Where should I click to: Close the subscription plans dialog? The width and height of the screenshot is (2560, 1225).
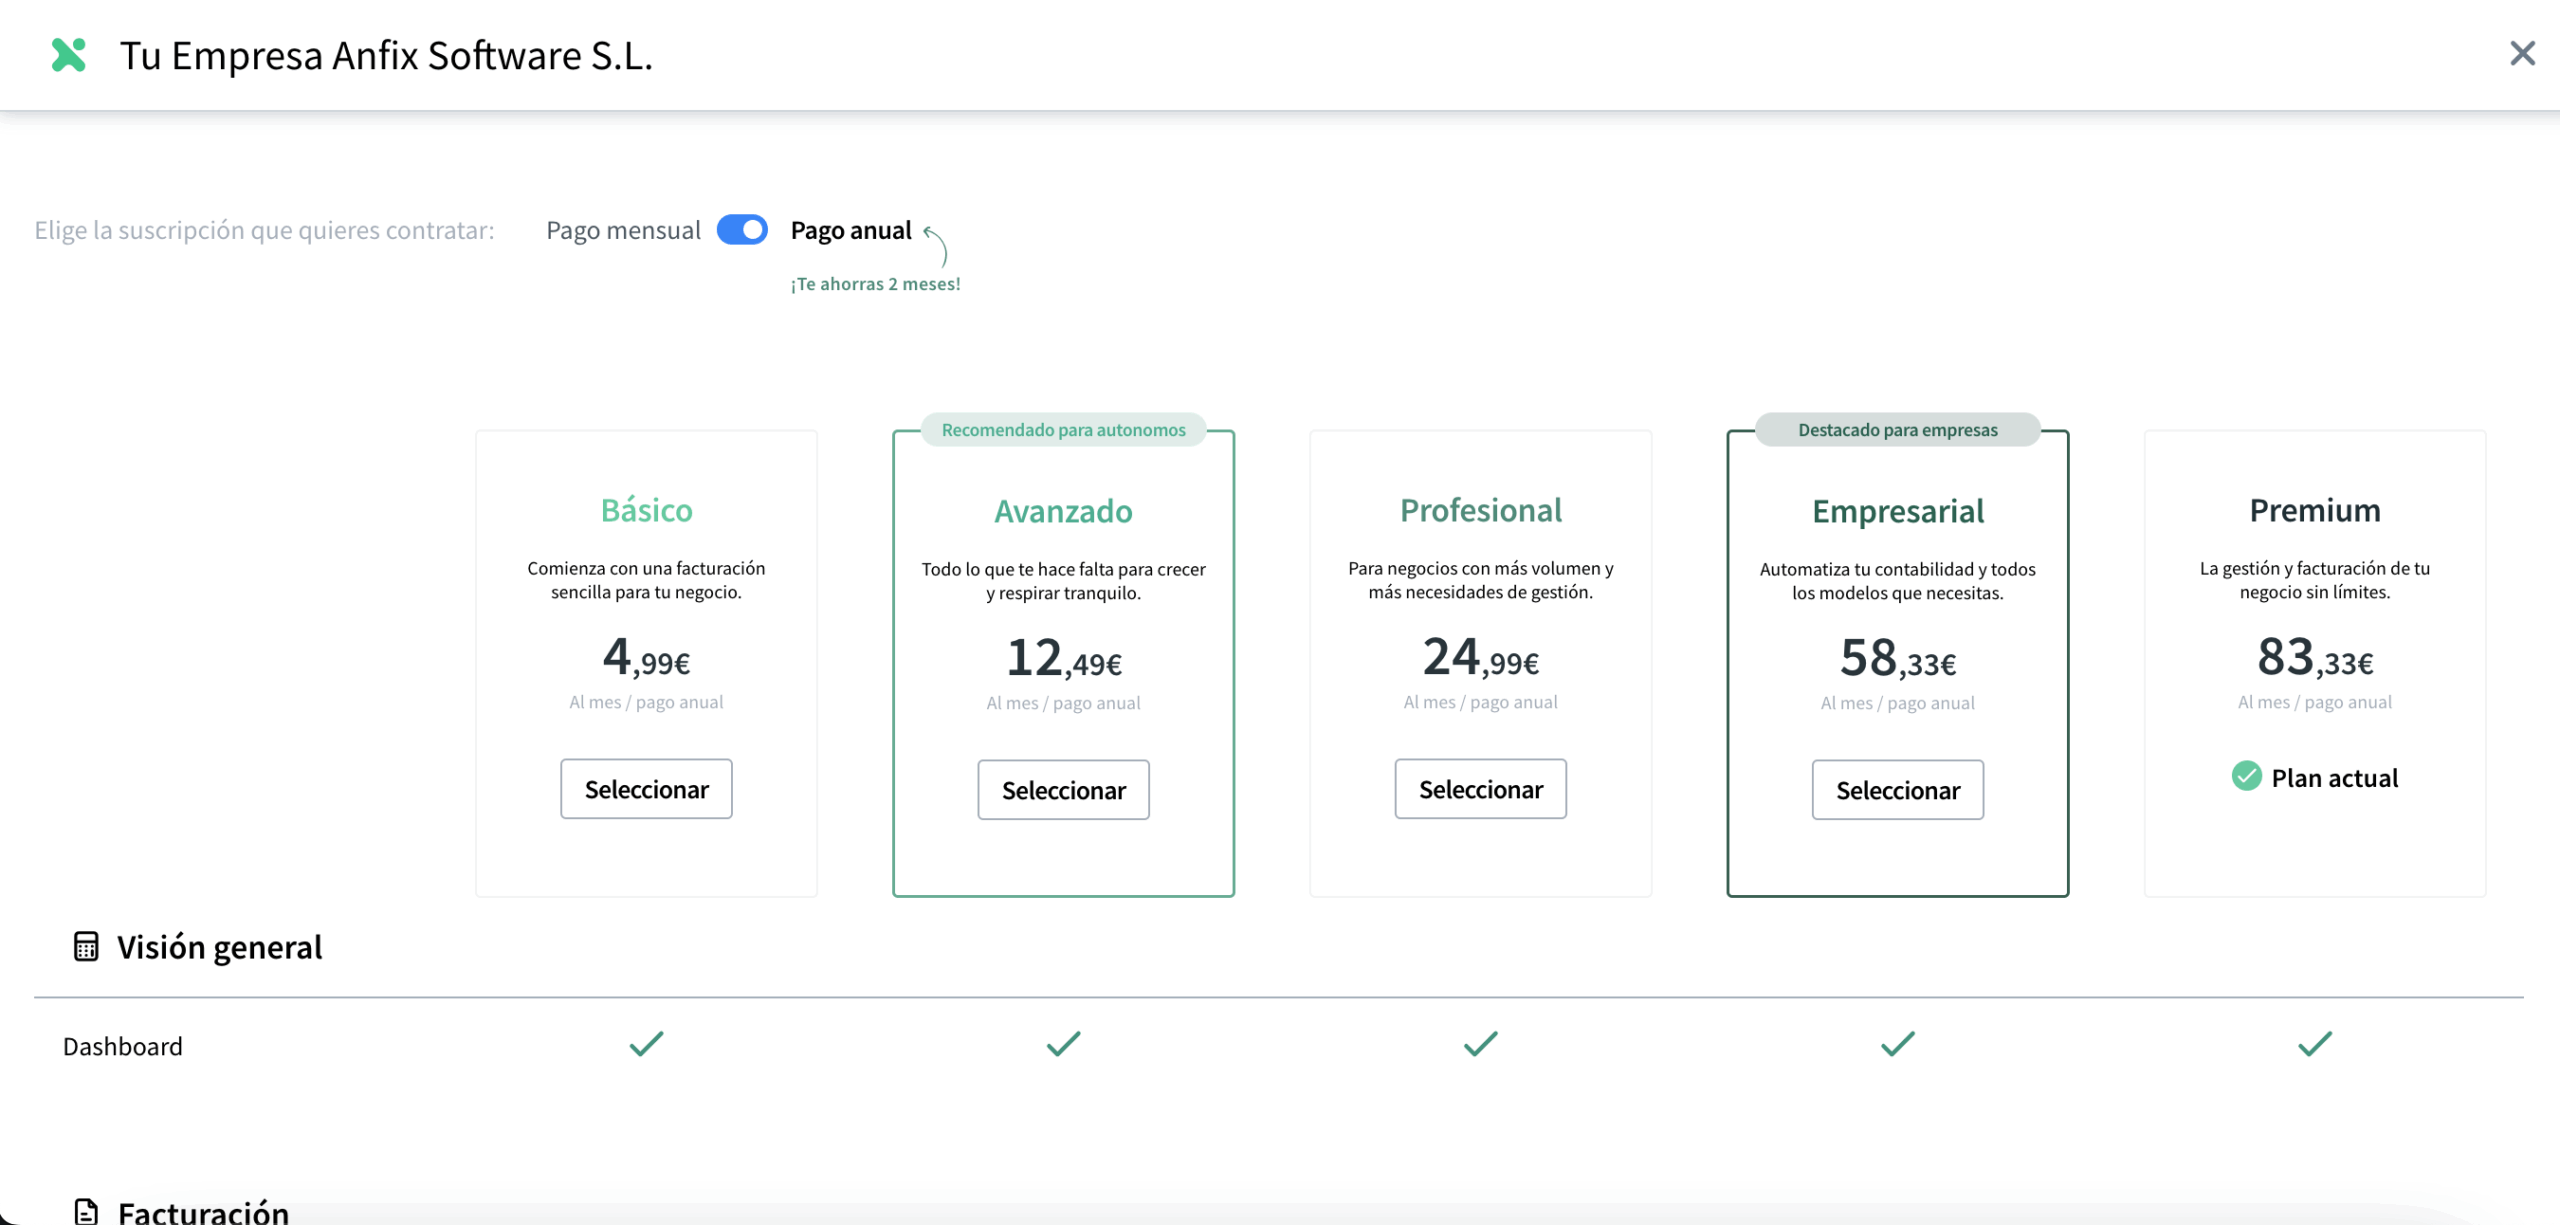pyautogui.click(x=2522, y=53)
